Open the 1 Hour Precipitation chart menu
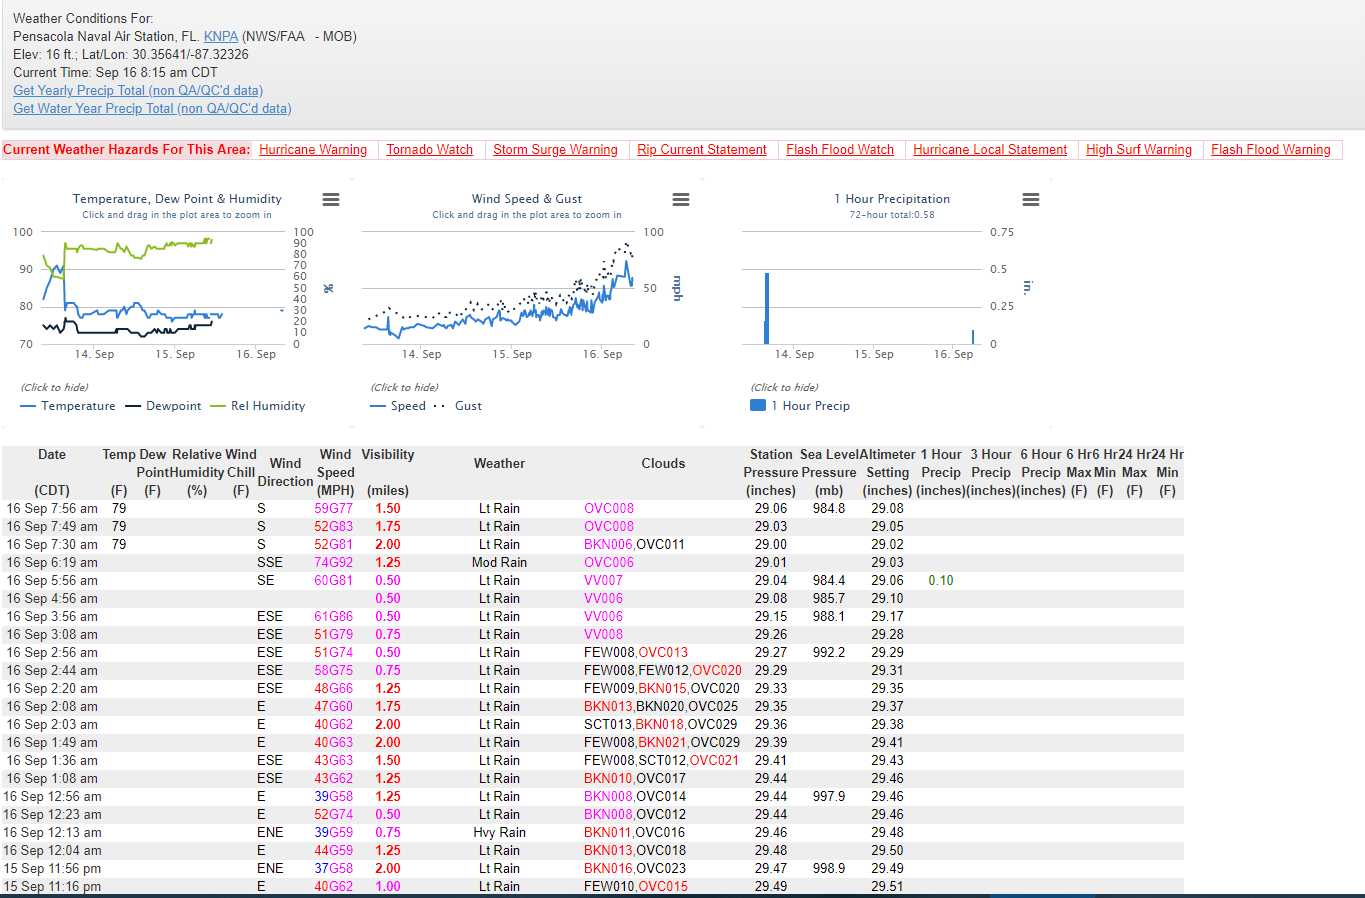Image resolution: width=1365 pixels, height=898 pixels. [x=1031, y=199]
